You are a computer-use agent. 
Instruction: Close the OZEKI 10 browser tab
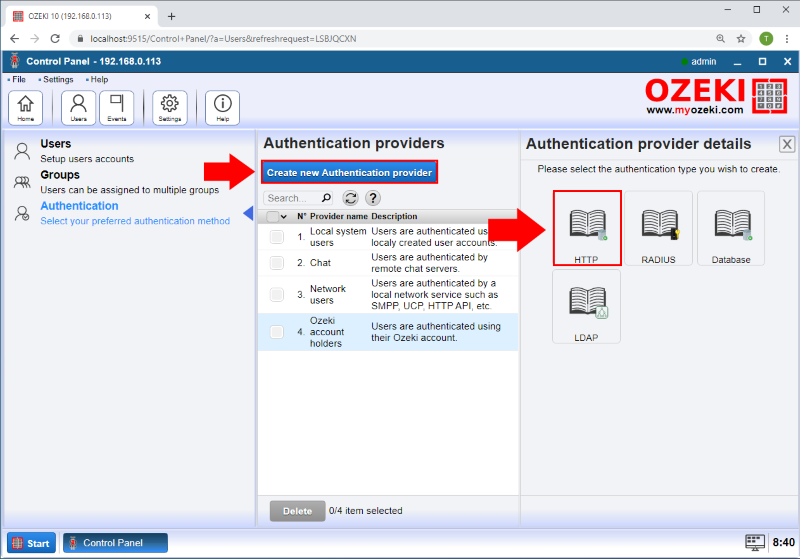(147, 16)
